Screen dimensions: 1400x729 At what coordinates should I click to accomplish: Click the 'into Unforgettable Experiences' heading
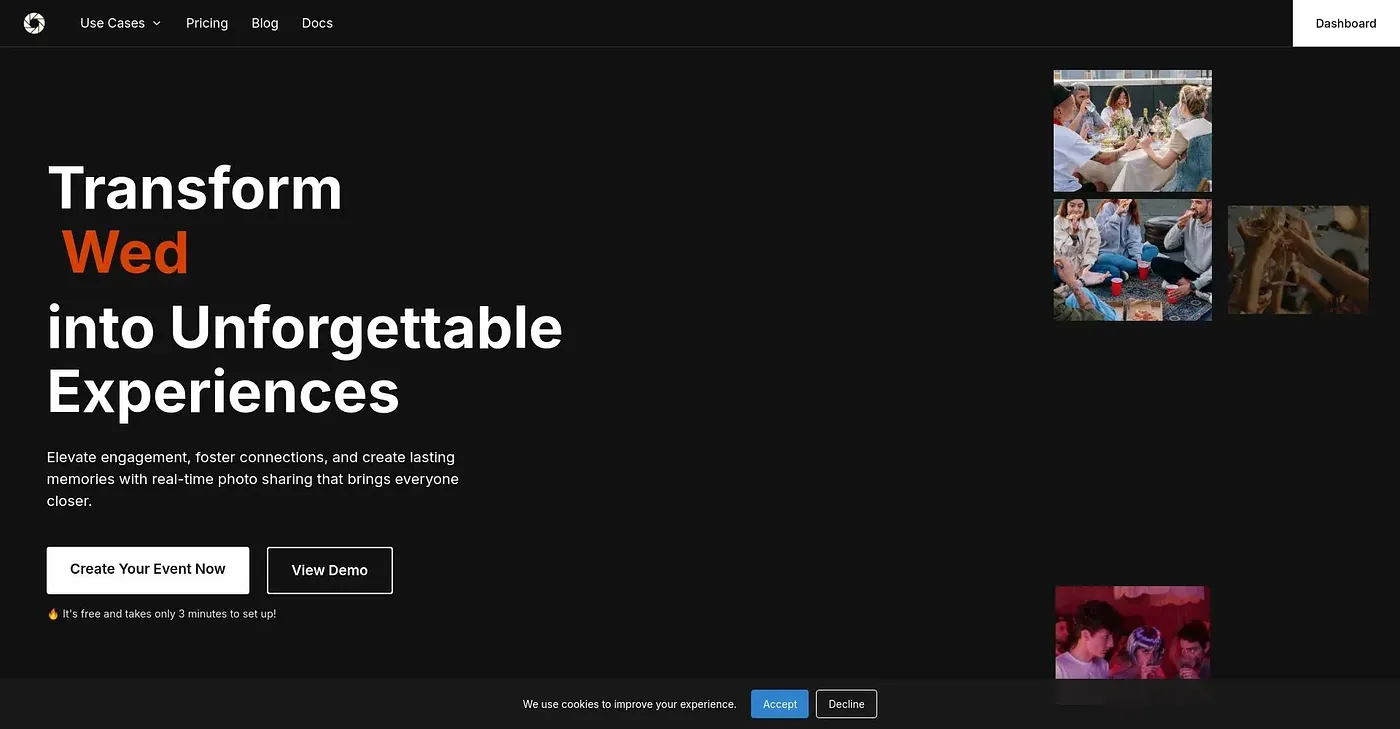[x=305, y=359]
